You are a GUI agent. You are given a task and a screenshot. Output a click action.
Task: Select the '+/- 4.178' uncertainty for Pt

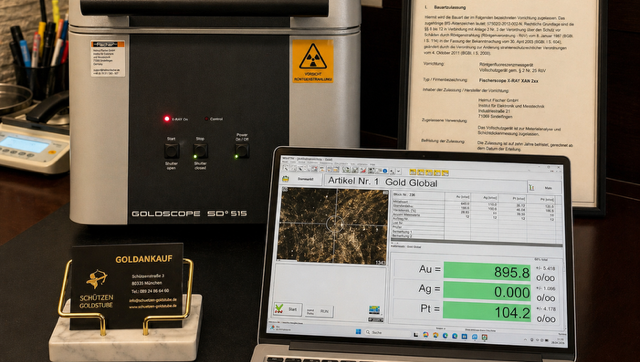(x=546, y=309)
